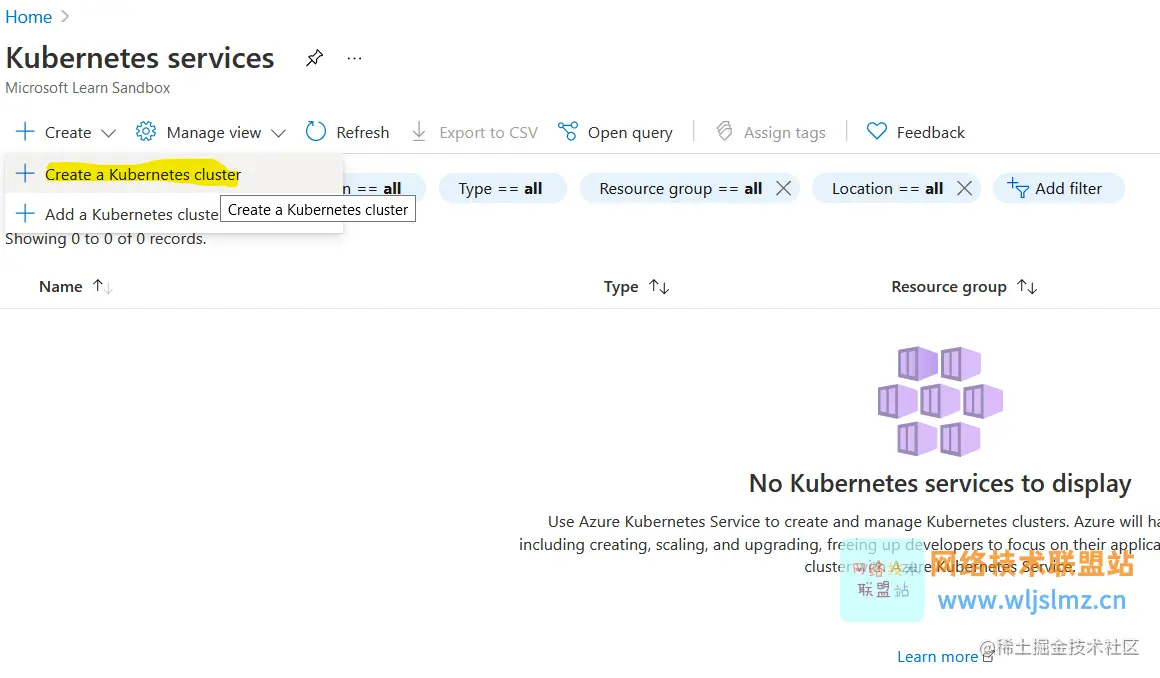The image size is (1160, 678).
Task: Open the Resource group == all filter
Action: tap(680, 189)
